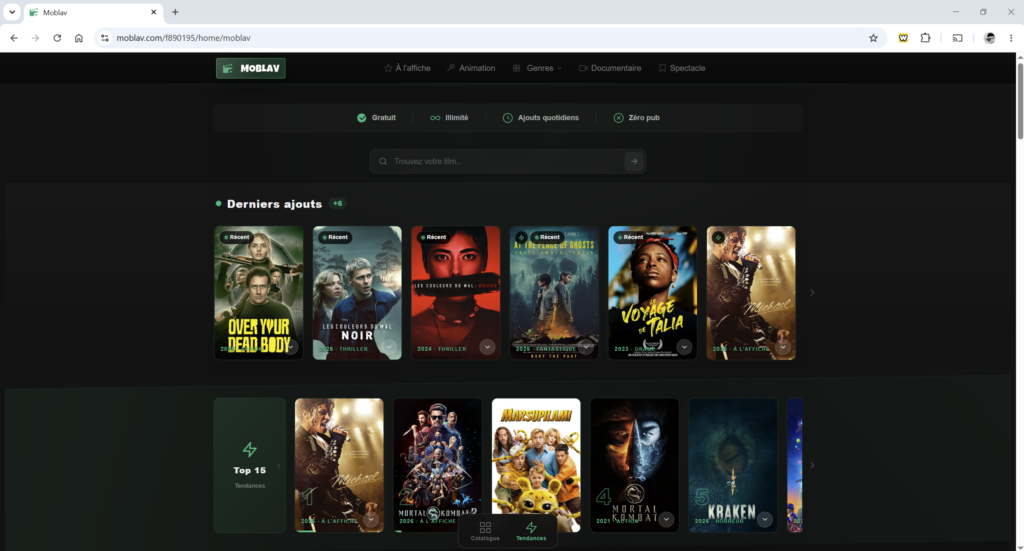Image resolution: width=1024 pixels, height=551 pixels.
Task: Click the lightning icon in Top 15 tile
Action: point(249,449)
